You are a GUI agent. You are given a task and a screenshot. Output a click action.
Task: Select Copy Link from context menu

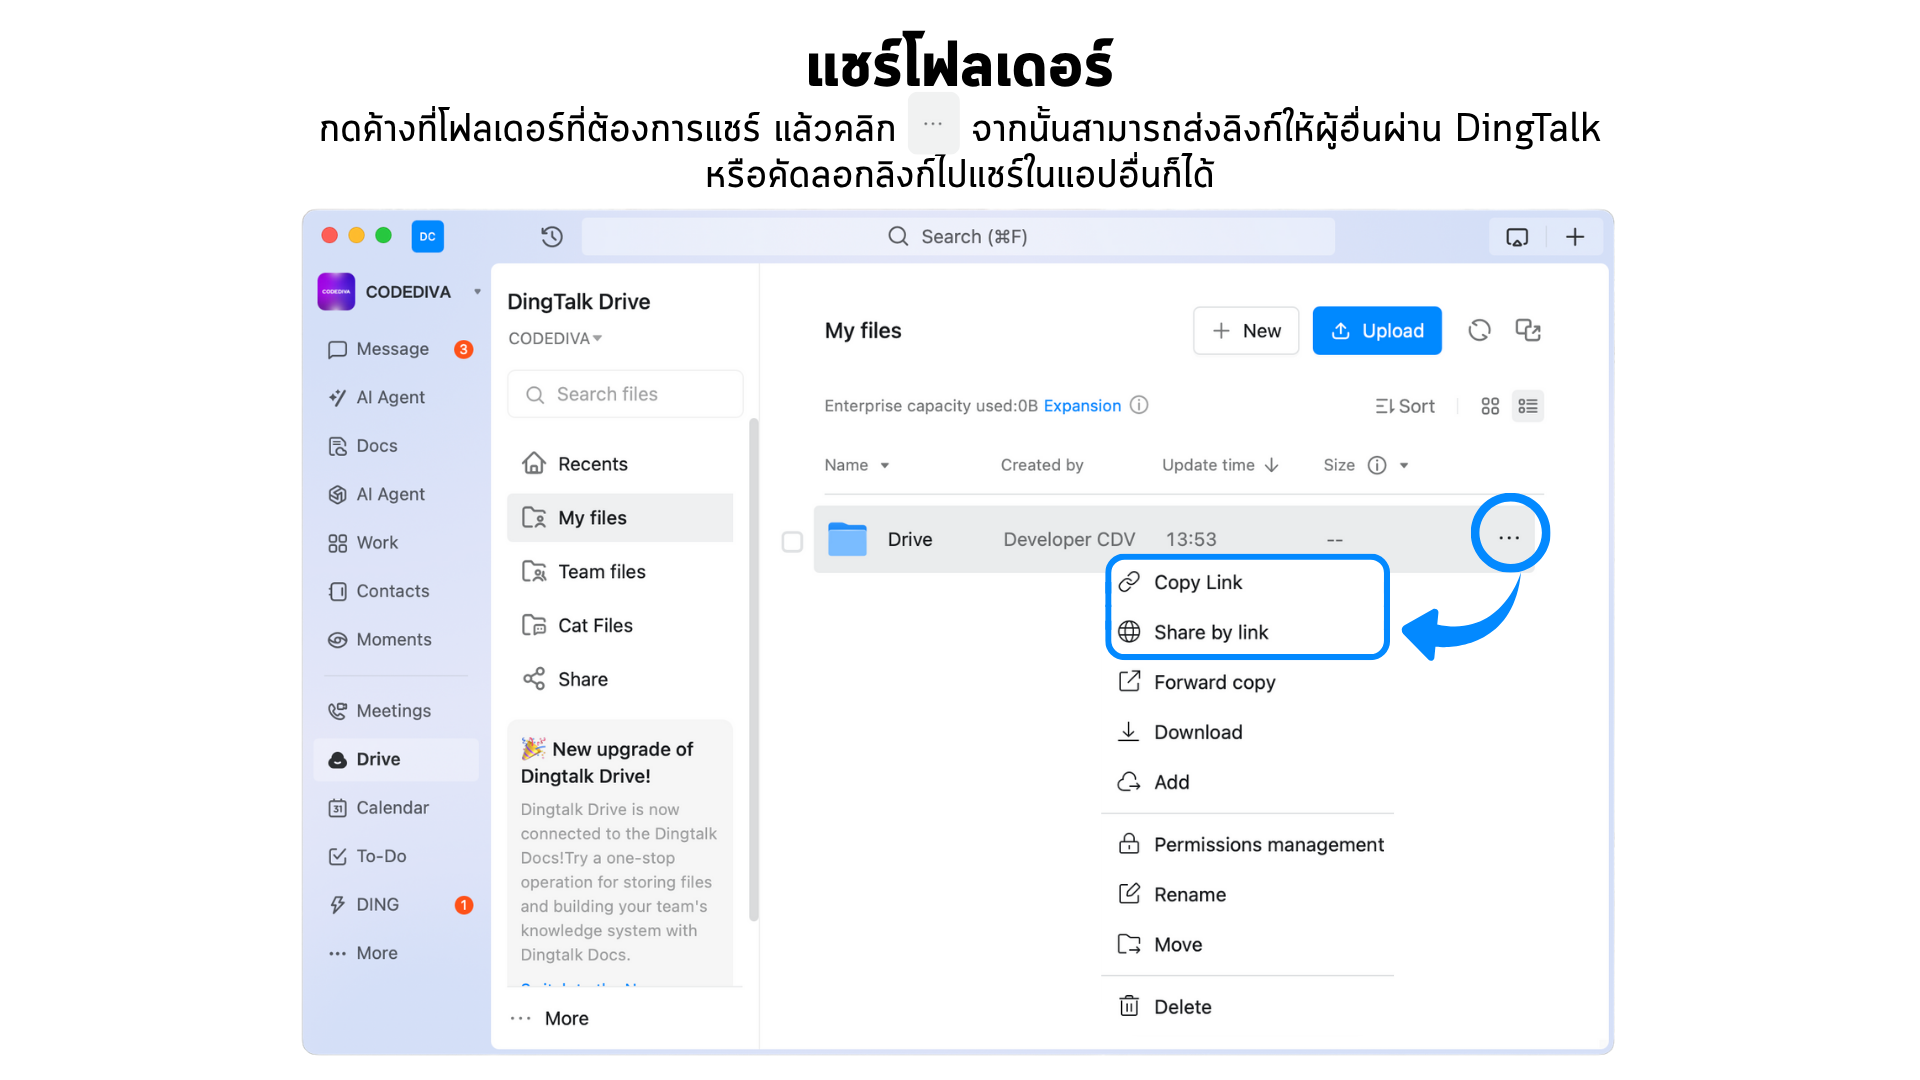click(1197, 582)
